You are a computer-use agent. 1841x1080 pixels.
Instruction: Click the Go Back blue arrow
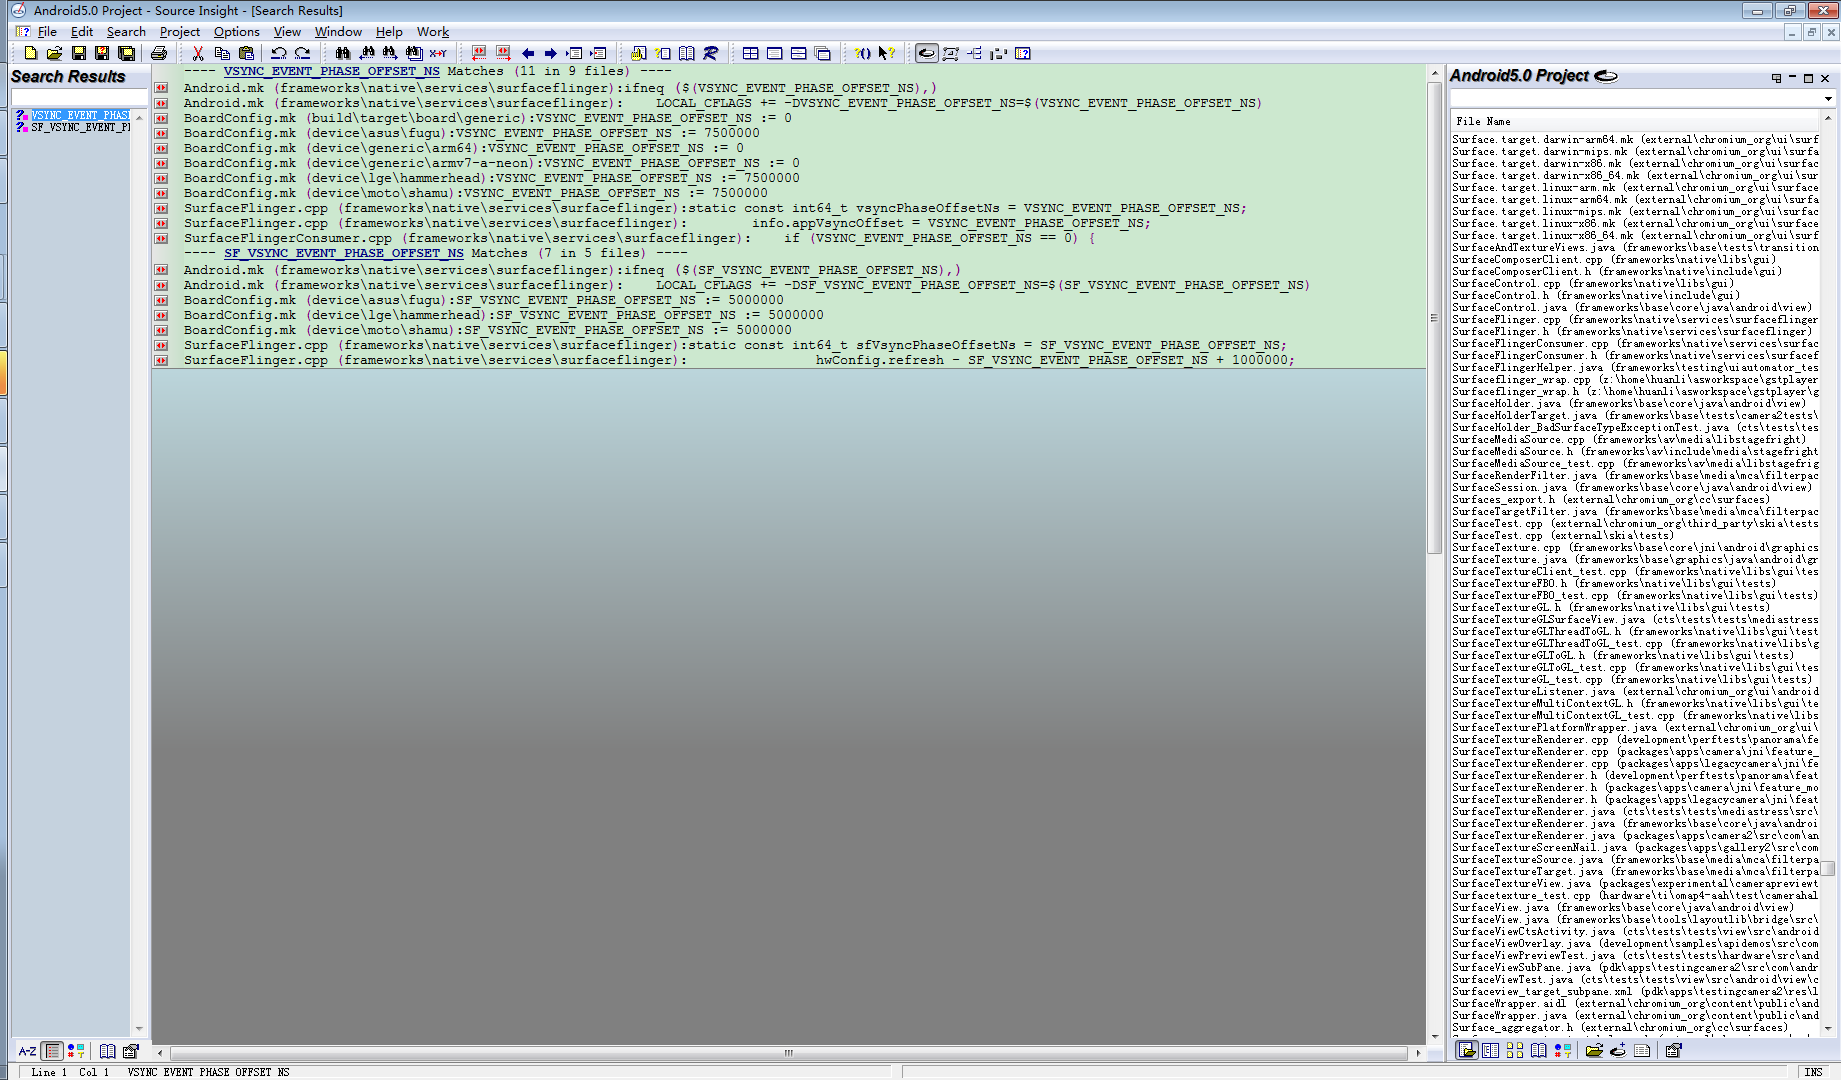click(x=528, y=53)
